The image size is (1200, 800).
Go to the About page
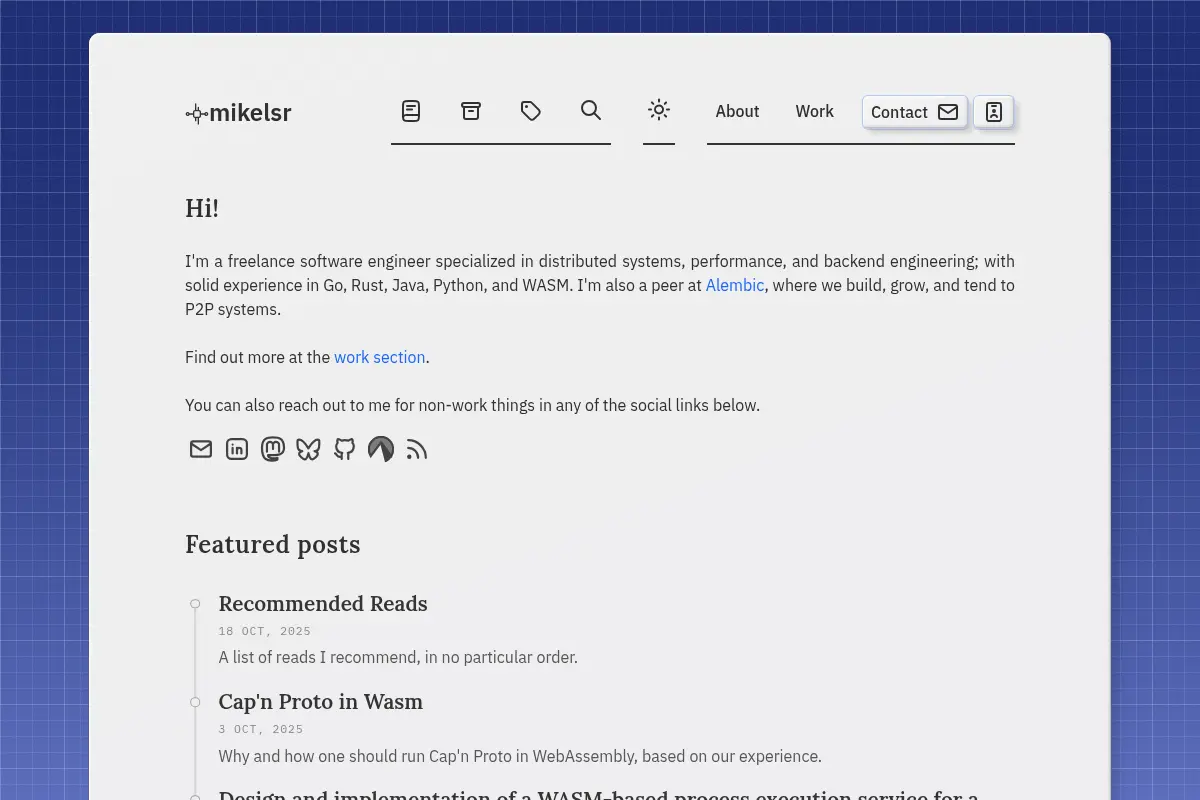point(737,111)
